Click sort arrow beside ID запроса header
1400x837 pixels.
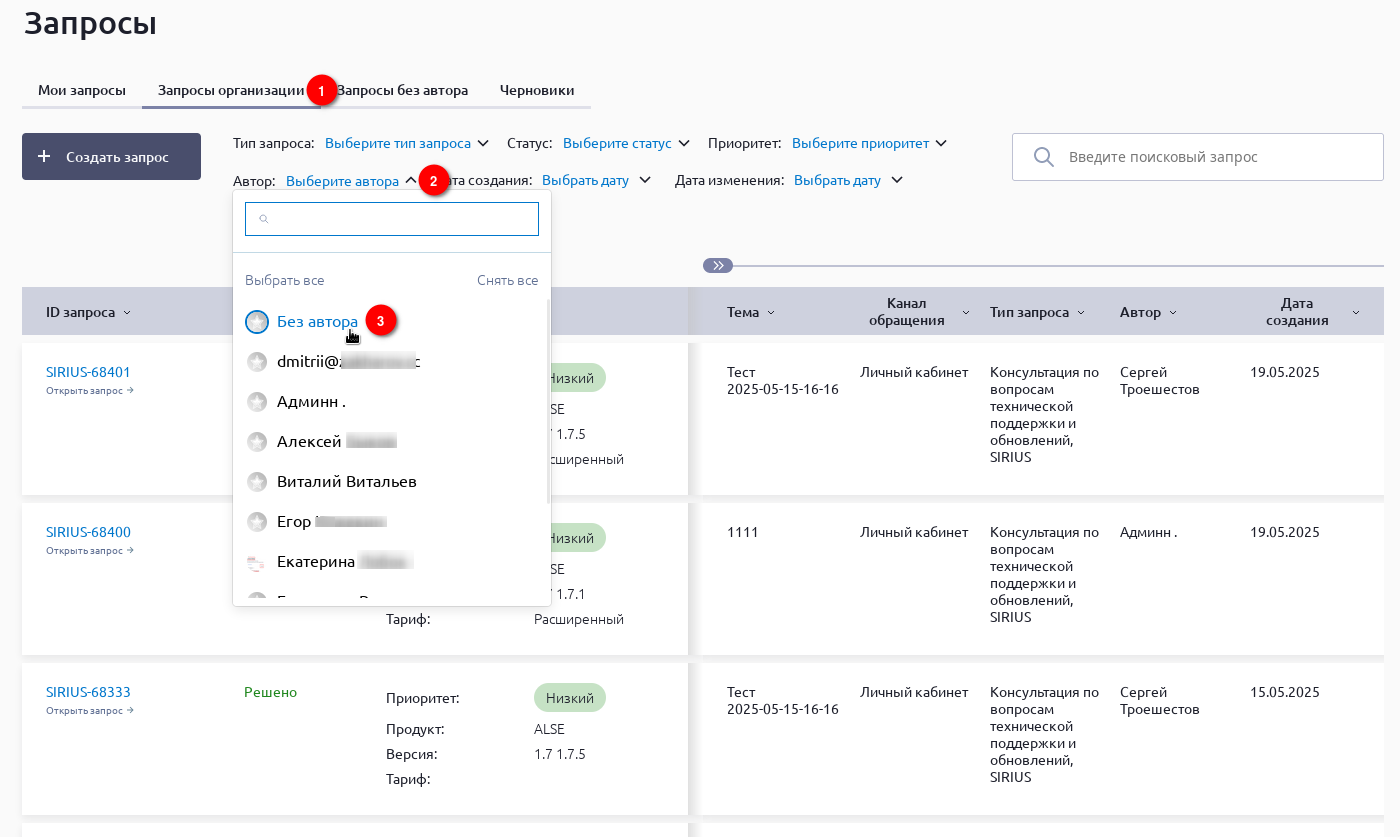pyautogui.click(x=127, y=313)
